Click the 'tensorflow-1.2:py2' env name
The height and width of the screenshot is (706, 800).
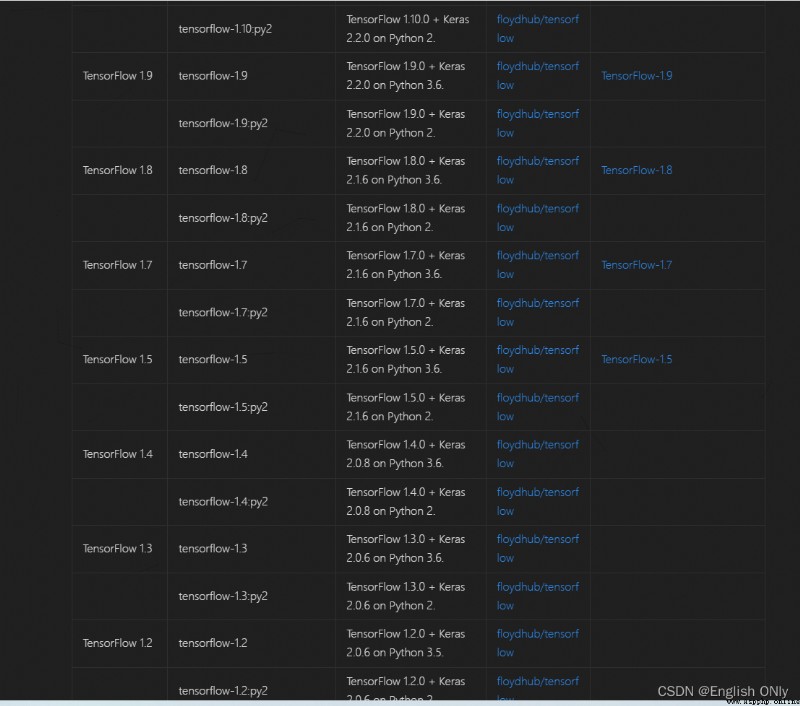(x=223, y=691)
